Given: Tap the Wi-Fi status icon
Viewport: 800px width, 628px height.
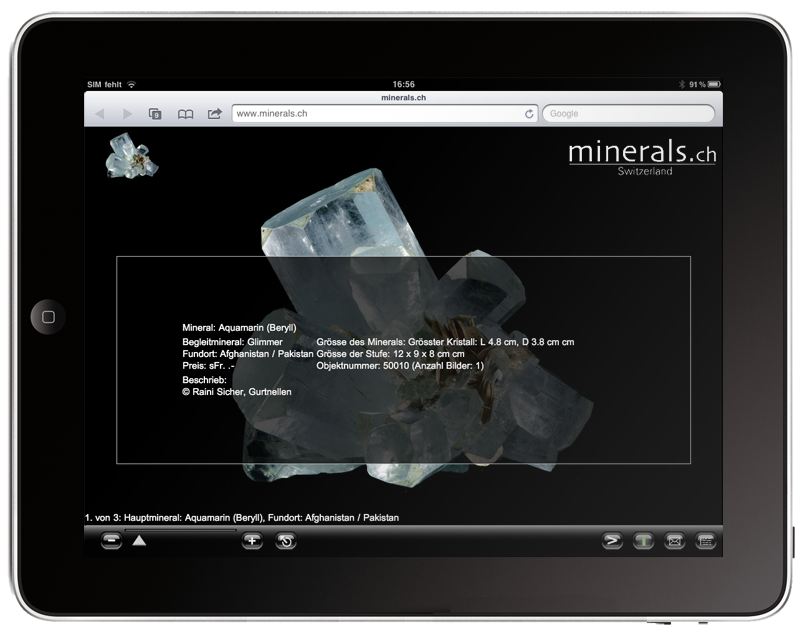Looking at the screenshot, I should tap(132, 84).
